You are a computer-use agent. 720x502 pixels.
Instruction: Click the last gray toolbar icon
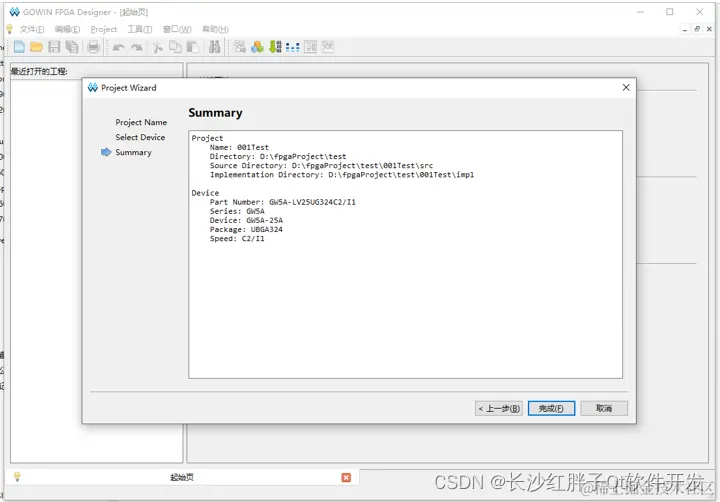[x=328, y=47]
